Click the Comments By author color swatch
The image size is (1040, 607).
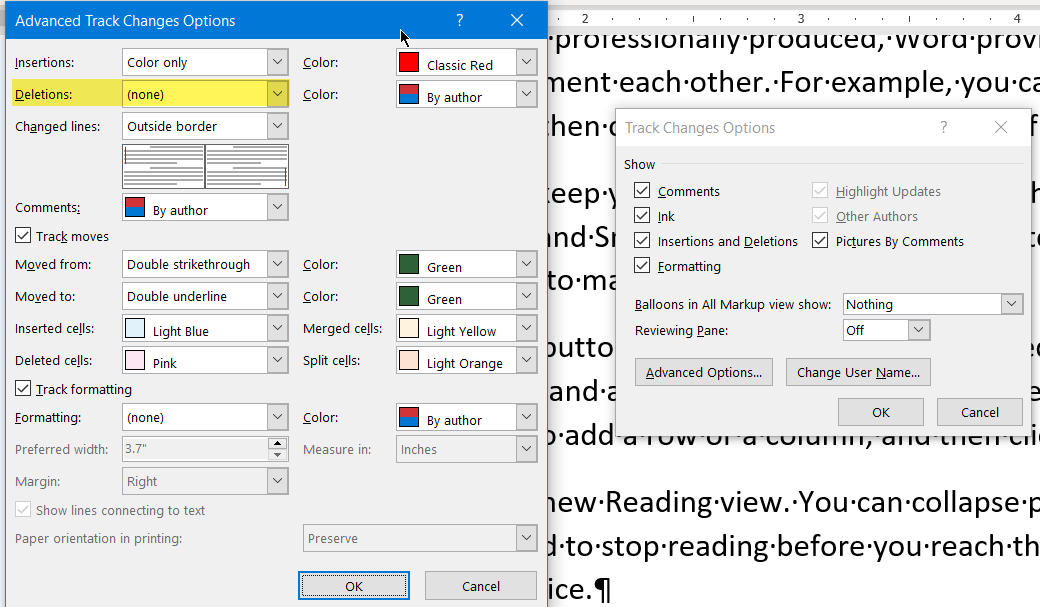(x=135, y=208)
